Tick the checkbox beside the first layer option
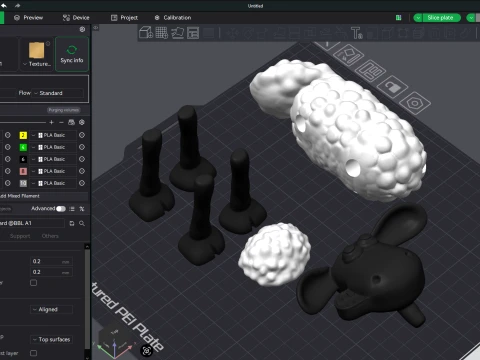The image size is (480, 360). (34, 353)
